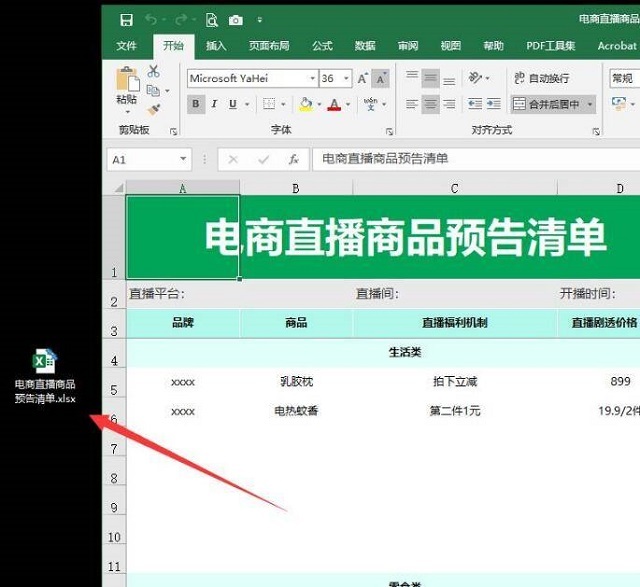Viewport: 640px width, 587px height.
Task: Toggle Align Right icon
Action: pyautogui.click(x=449, y=104)
